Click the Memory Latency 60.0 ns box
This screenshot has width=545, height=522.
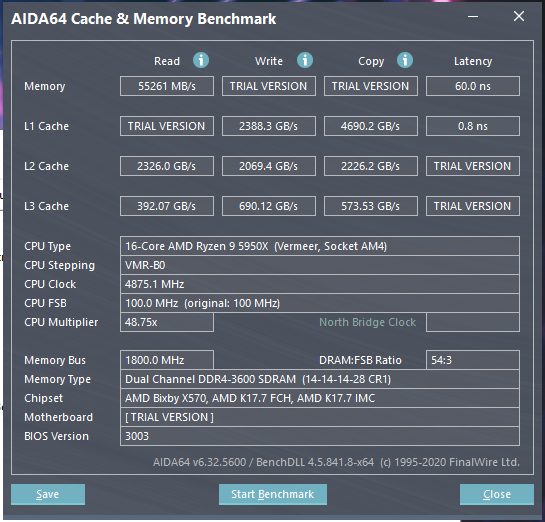click(473, 86)
